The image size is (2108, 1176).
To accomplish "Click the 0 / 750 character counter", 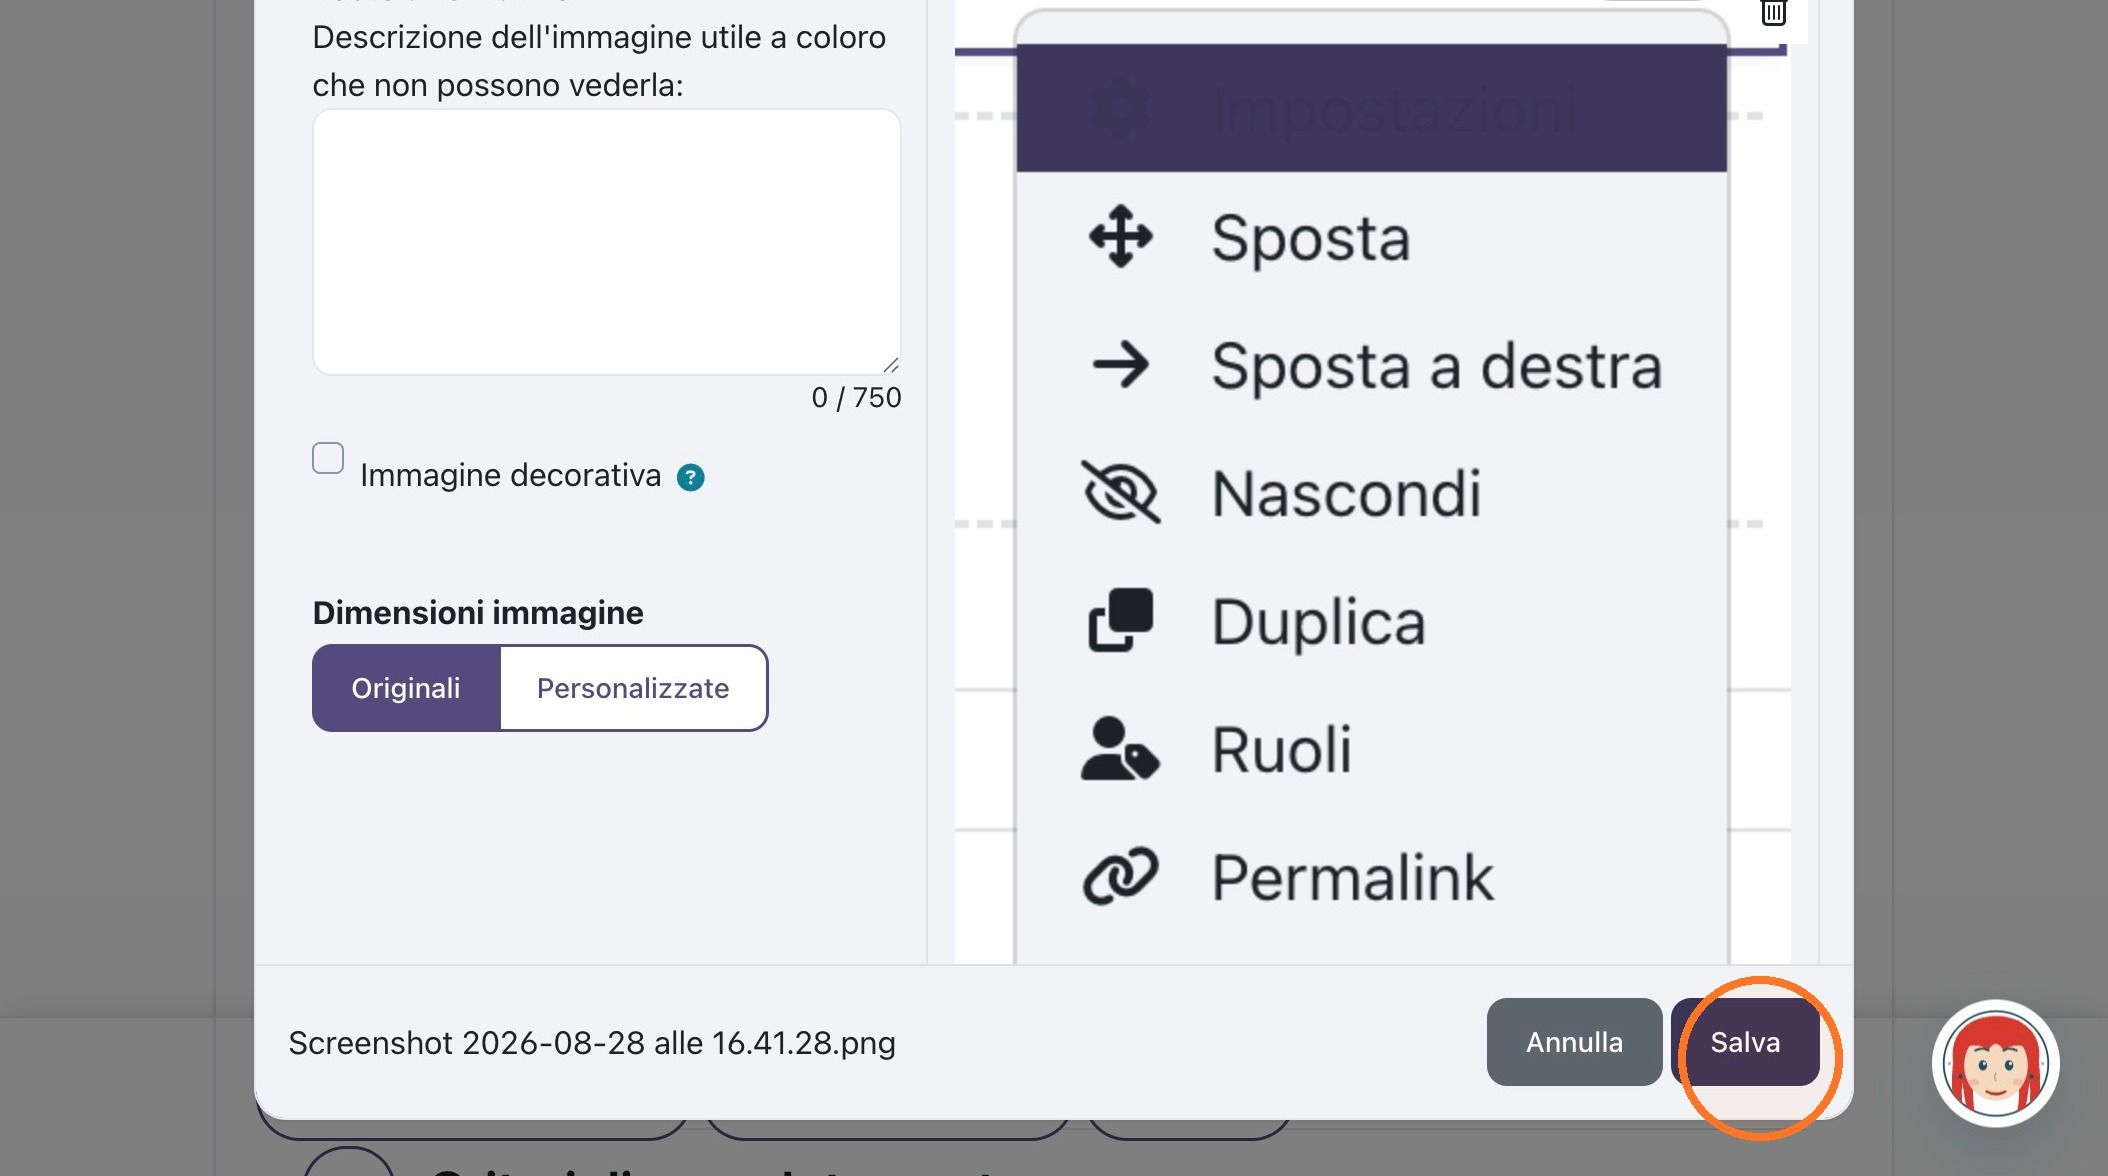I will 856,398.
